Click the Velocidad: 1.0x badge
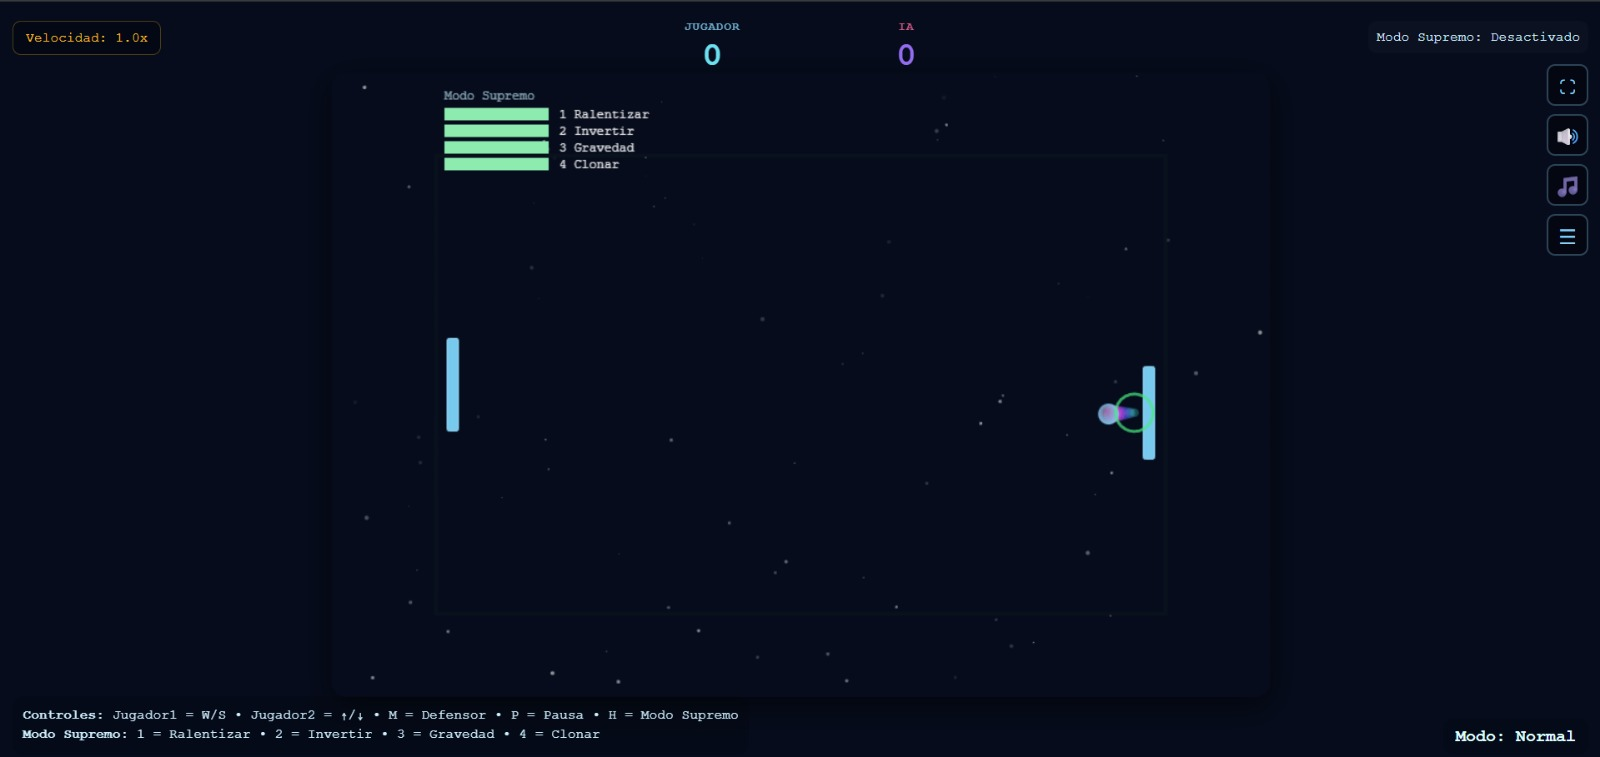Viewport: 1600px width, 757px height. (86, 38)
